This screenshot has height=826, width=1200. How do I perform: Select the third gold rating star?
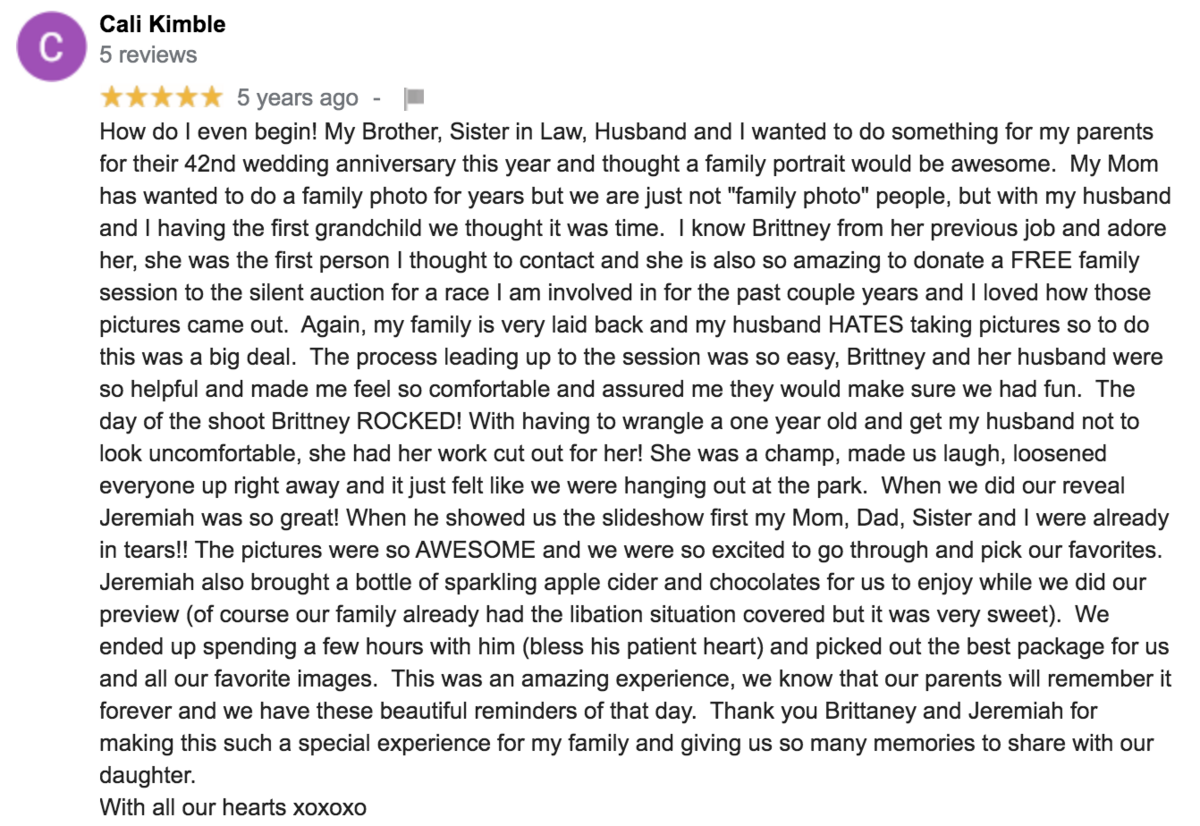161,97
